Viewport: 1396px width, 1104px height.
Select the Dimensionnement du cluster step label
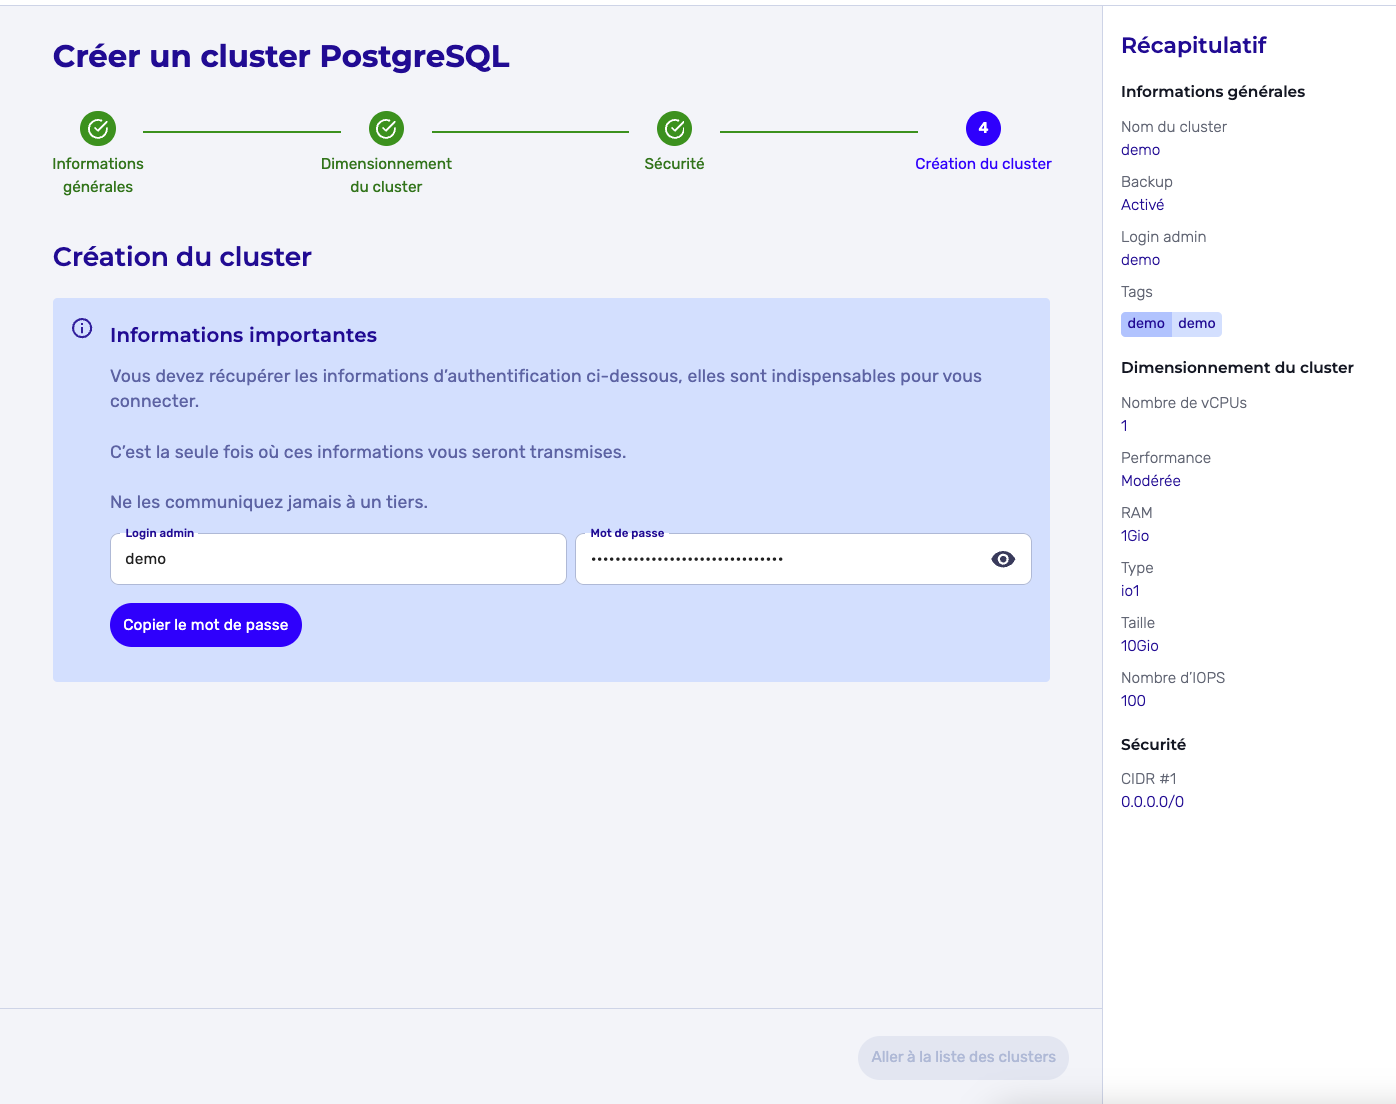(x=386, y=175)
